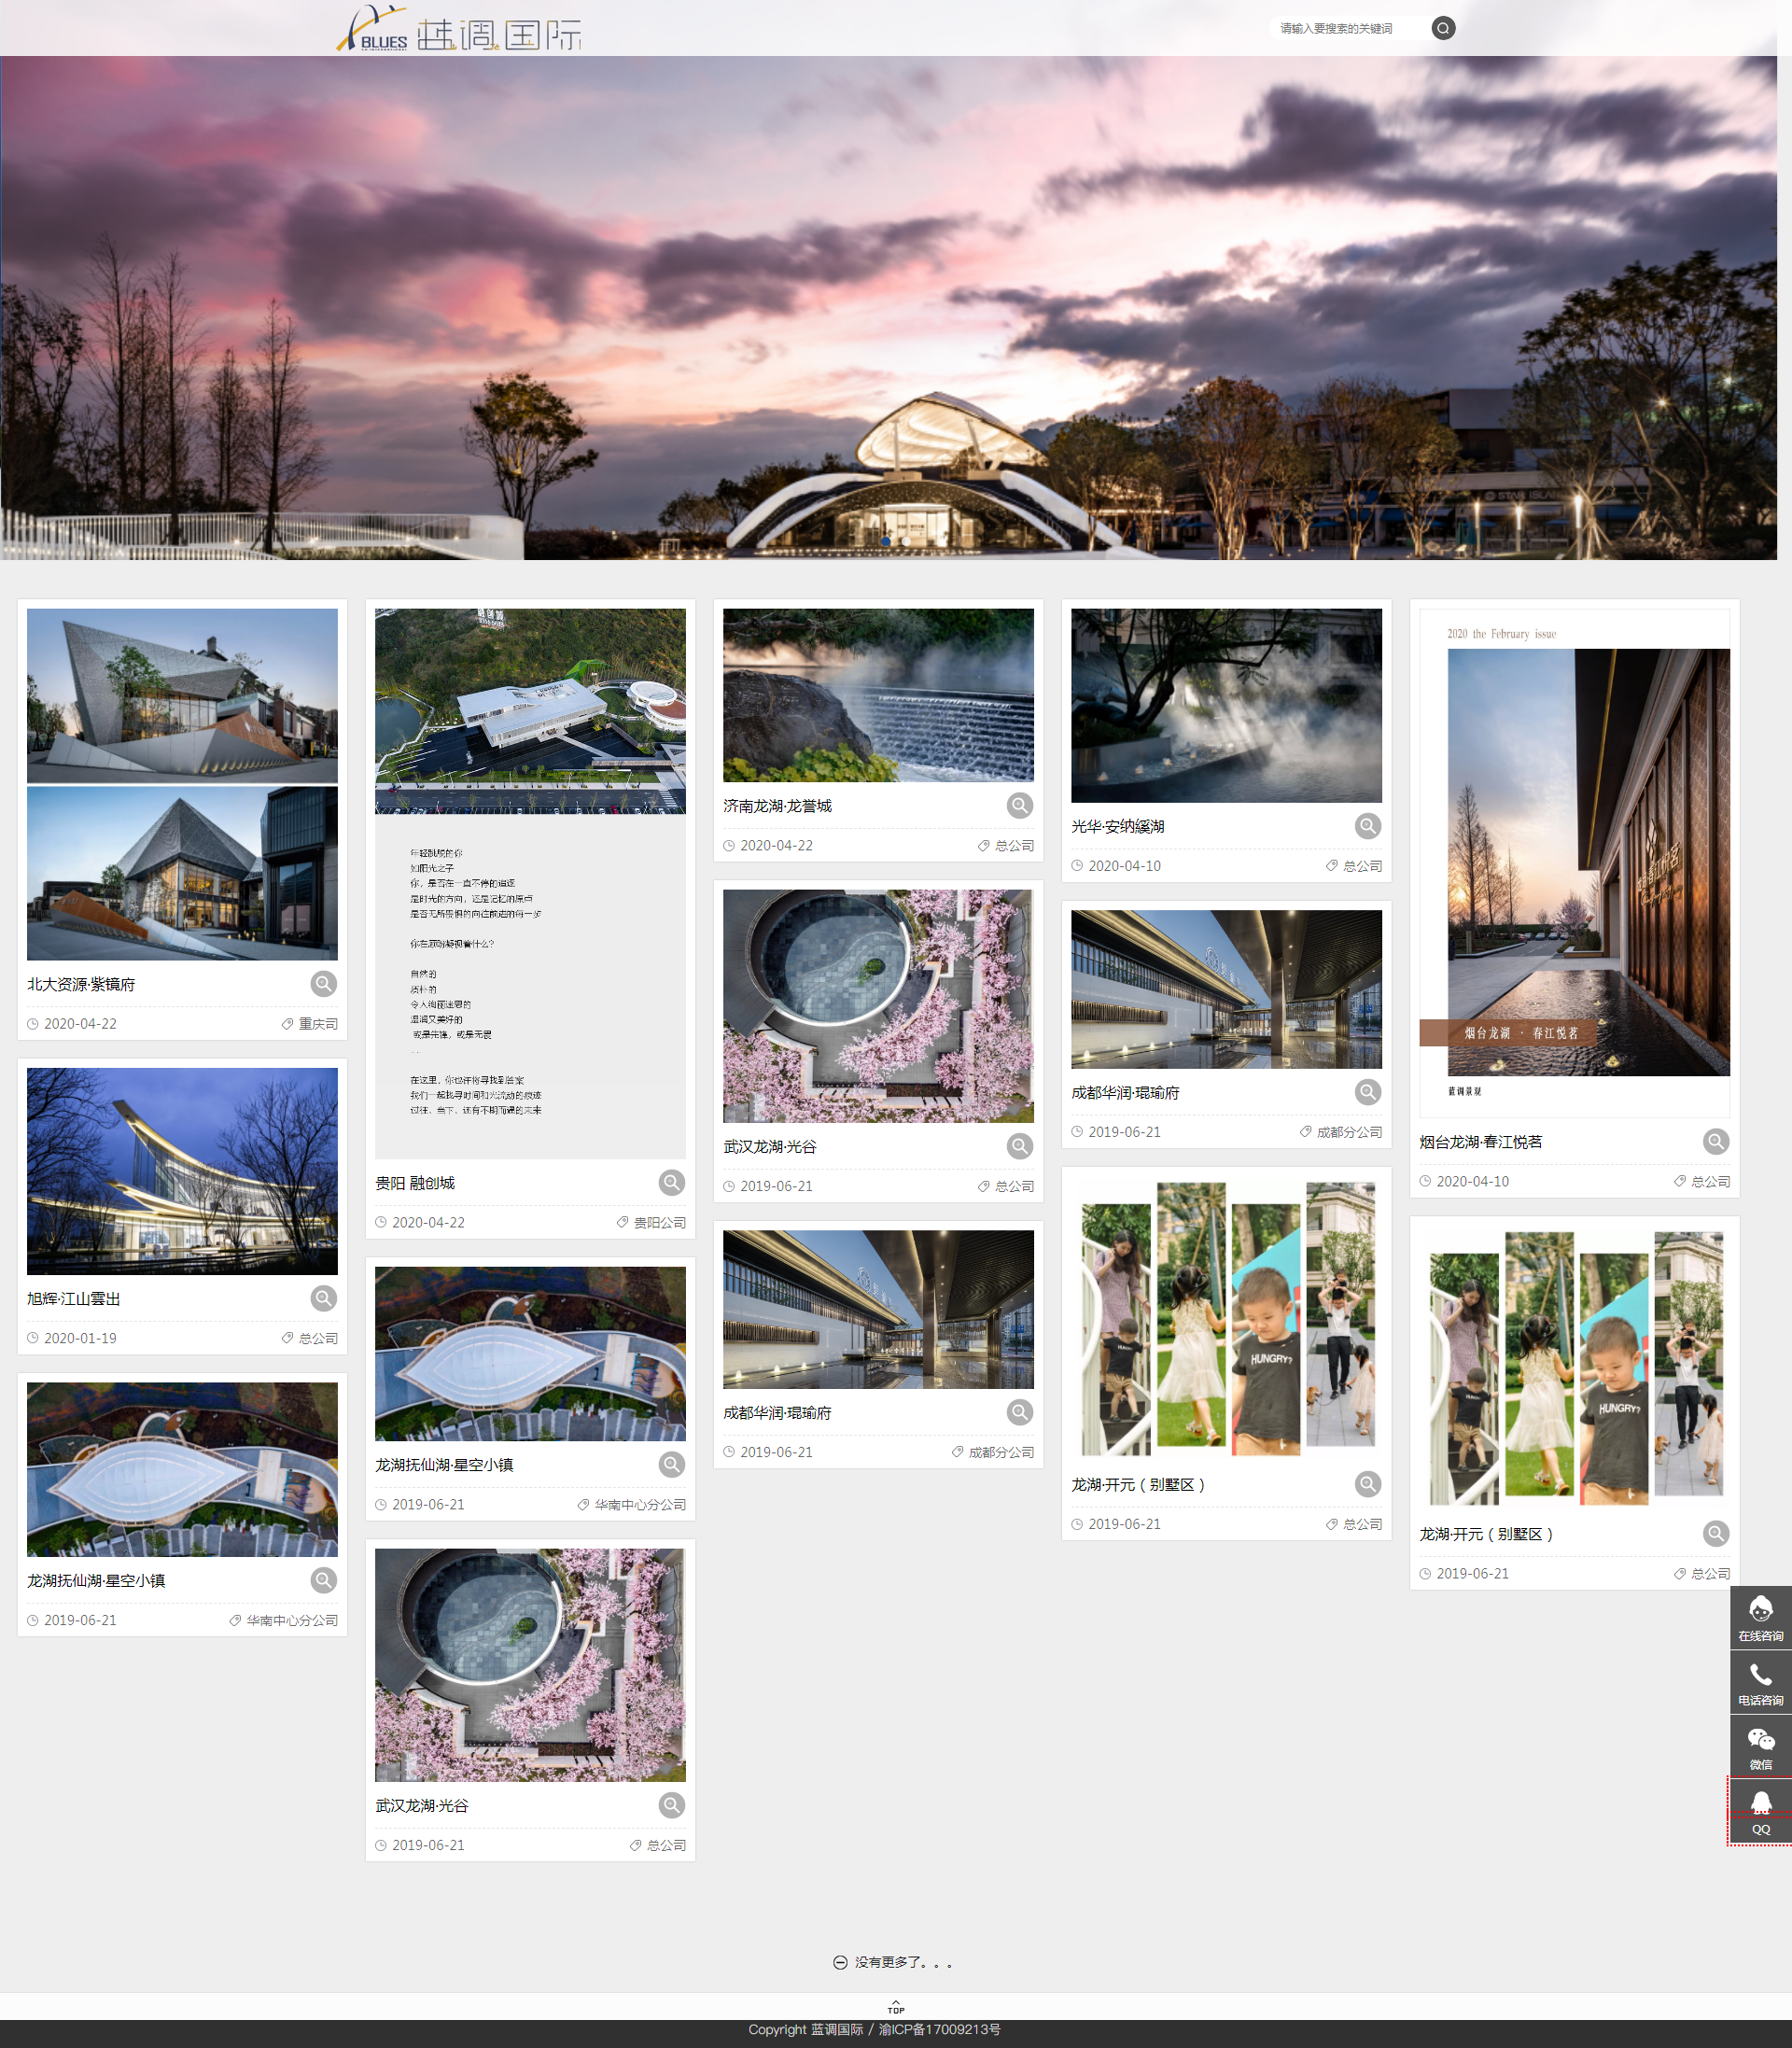Viewport: 1792px width, 2048px height.
Task: Click the 电话咨询 phone icon
Action: (x=1760, y=1681)
